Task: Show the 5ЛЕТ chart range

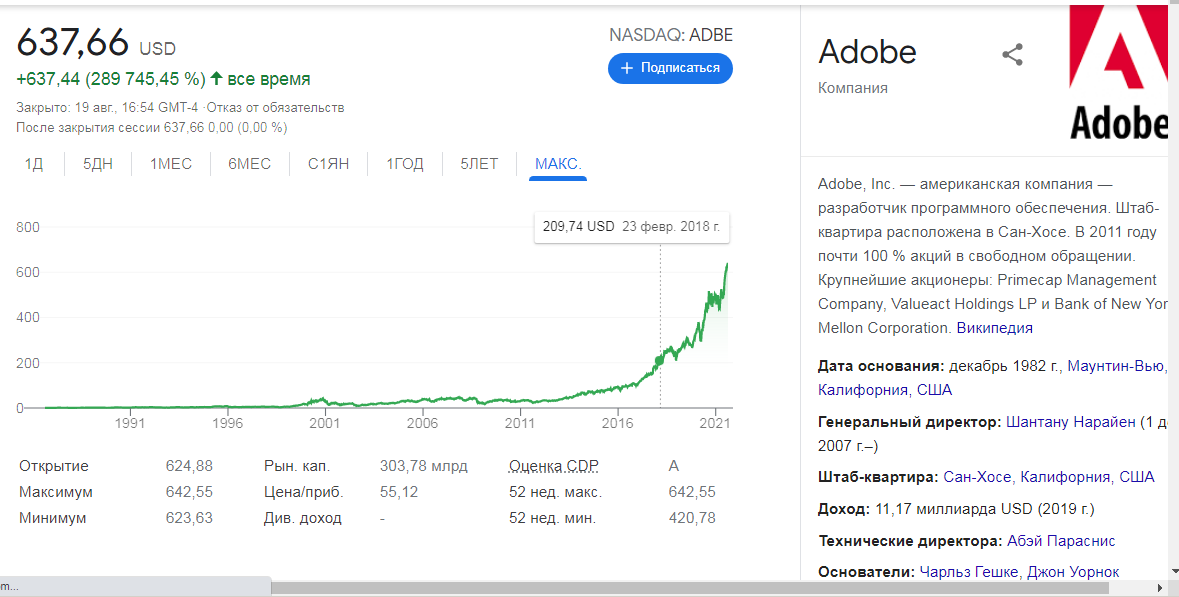Action: coord(479,164)
